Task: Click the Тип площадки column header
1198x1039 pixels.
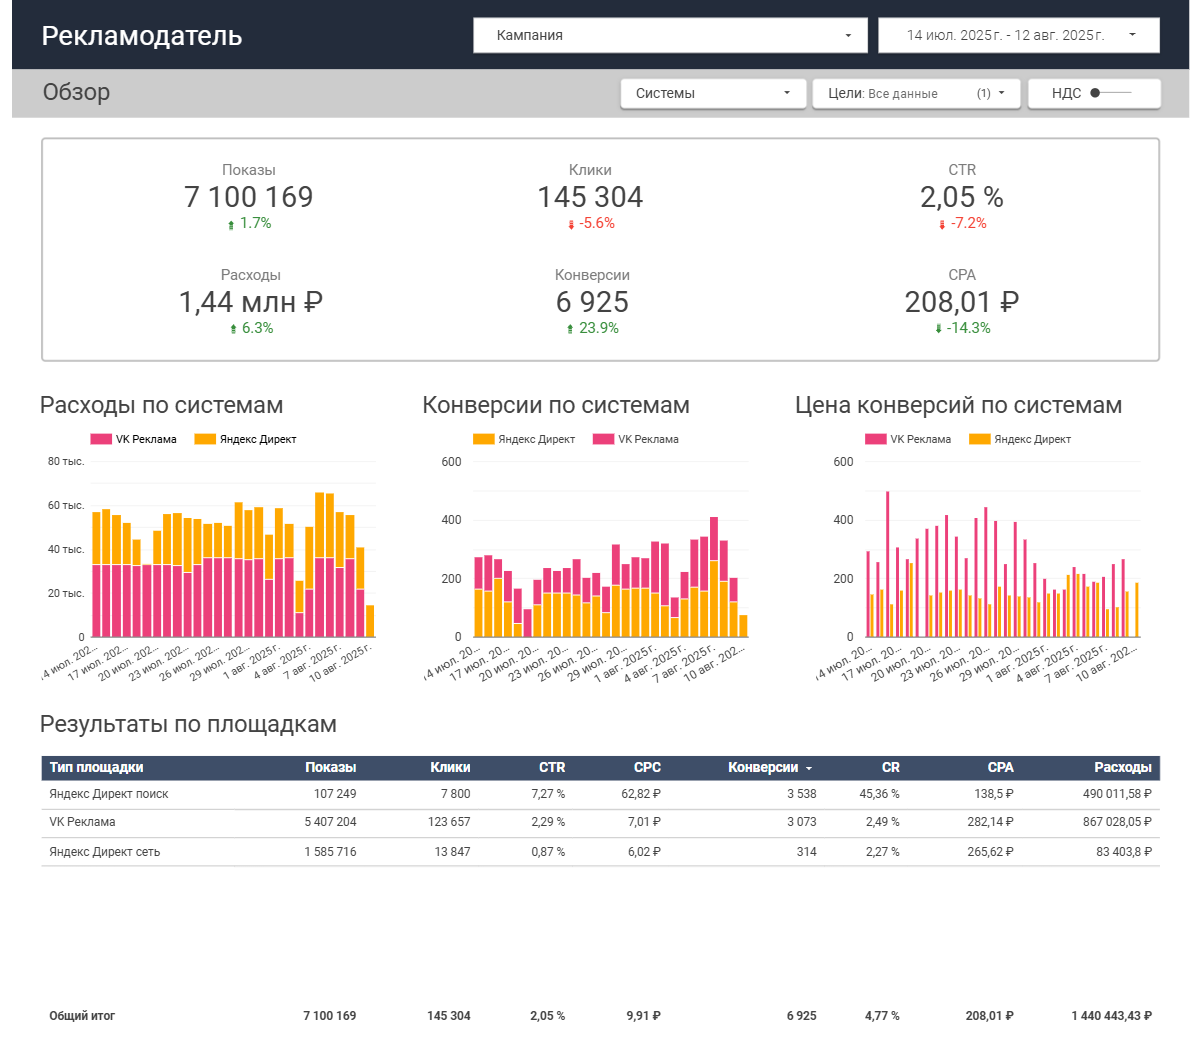Action: (x=96, y=768)
